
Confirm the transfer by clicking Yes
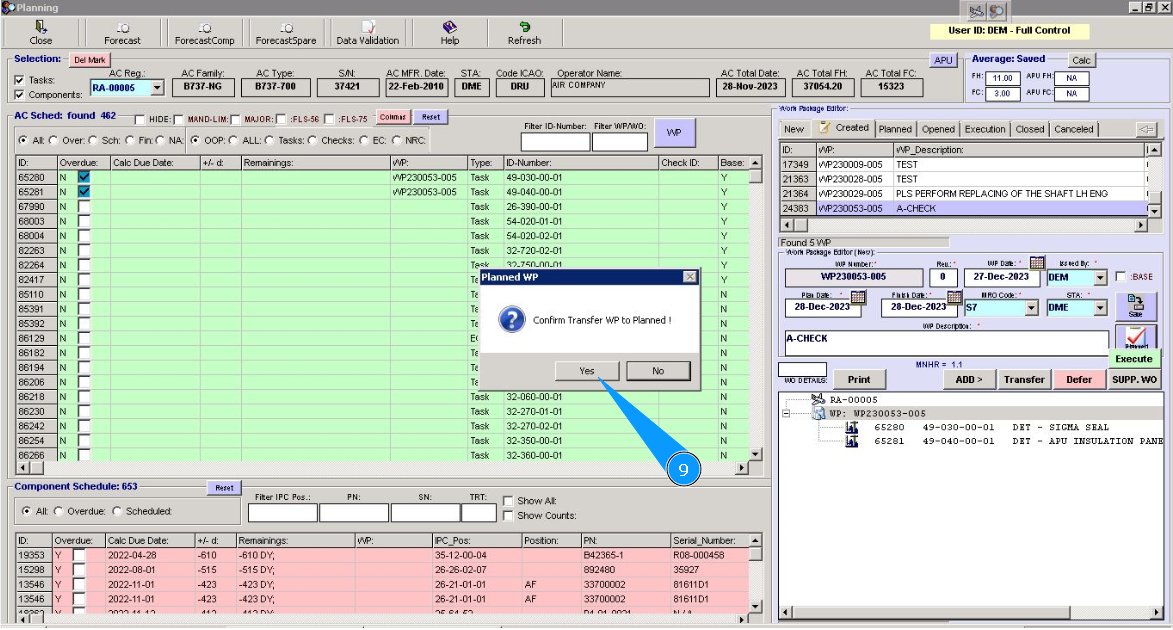586,371
